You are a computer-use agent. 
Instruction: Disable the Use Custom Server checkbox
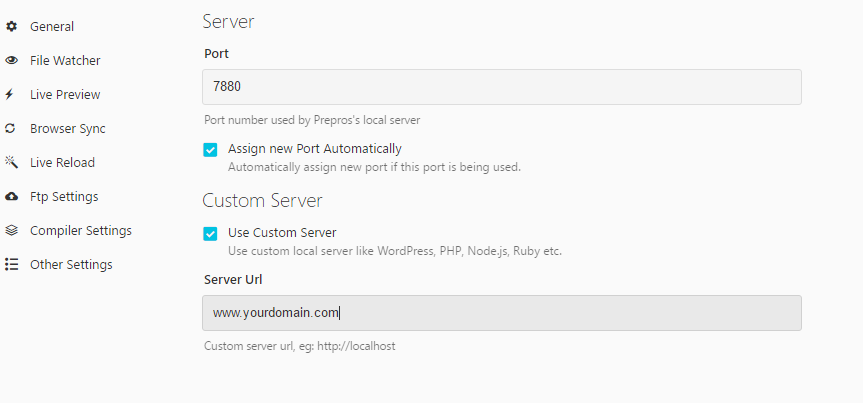210,234
